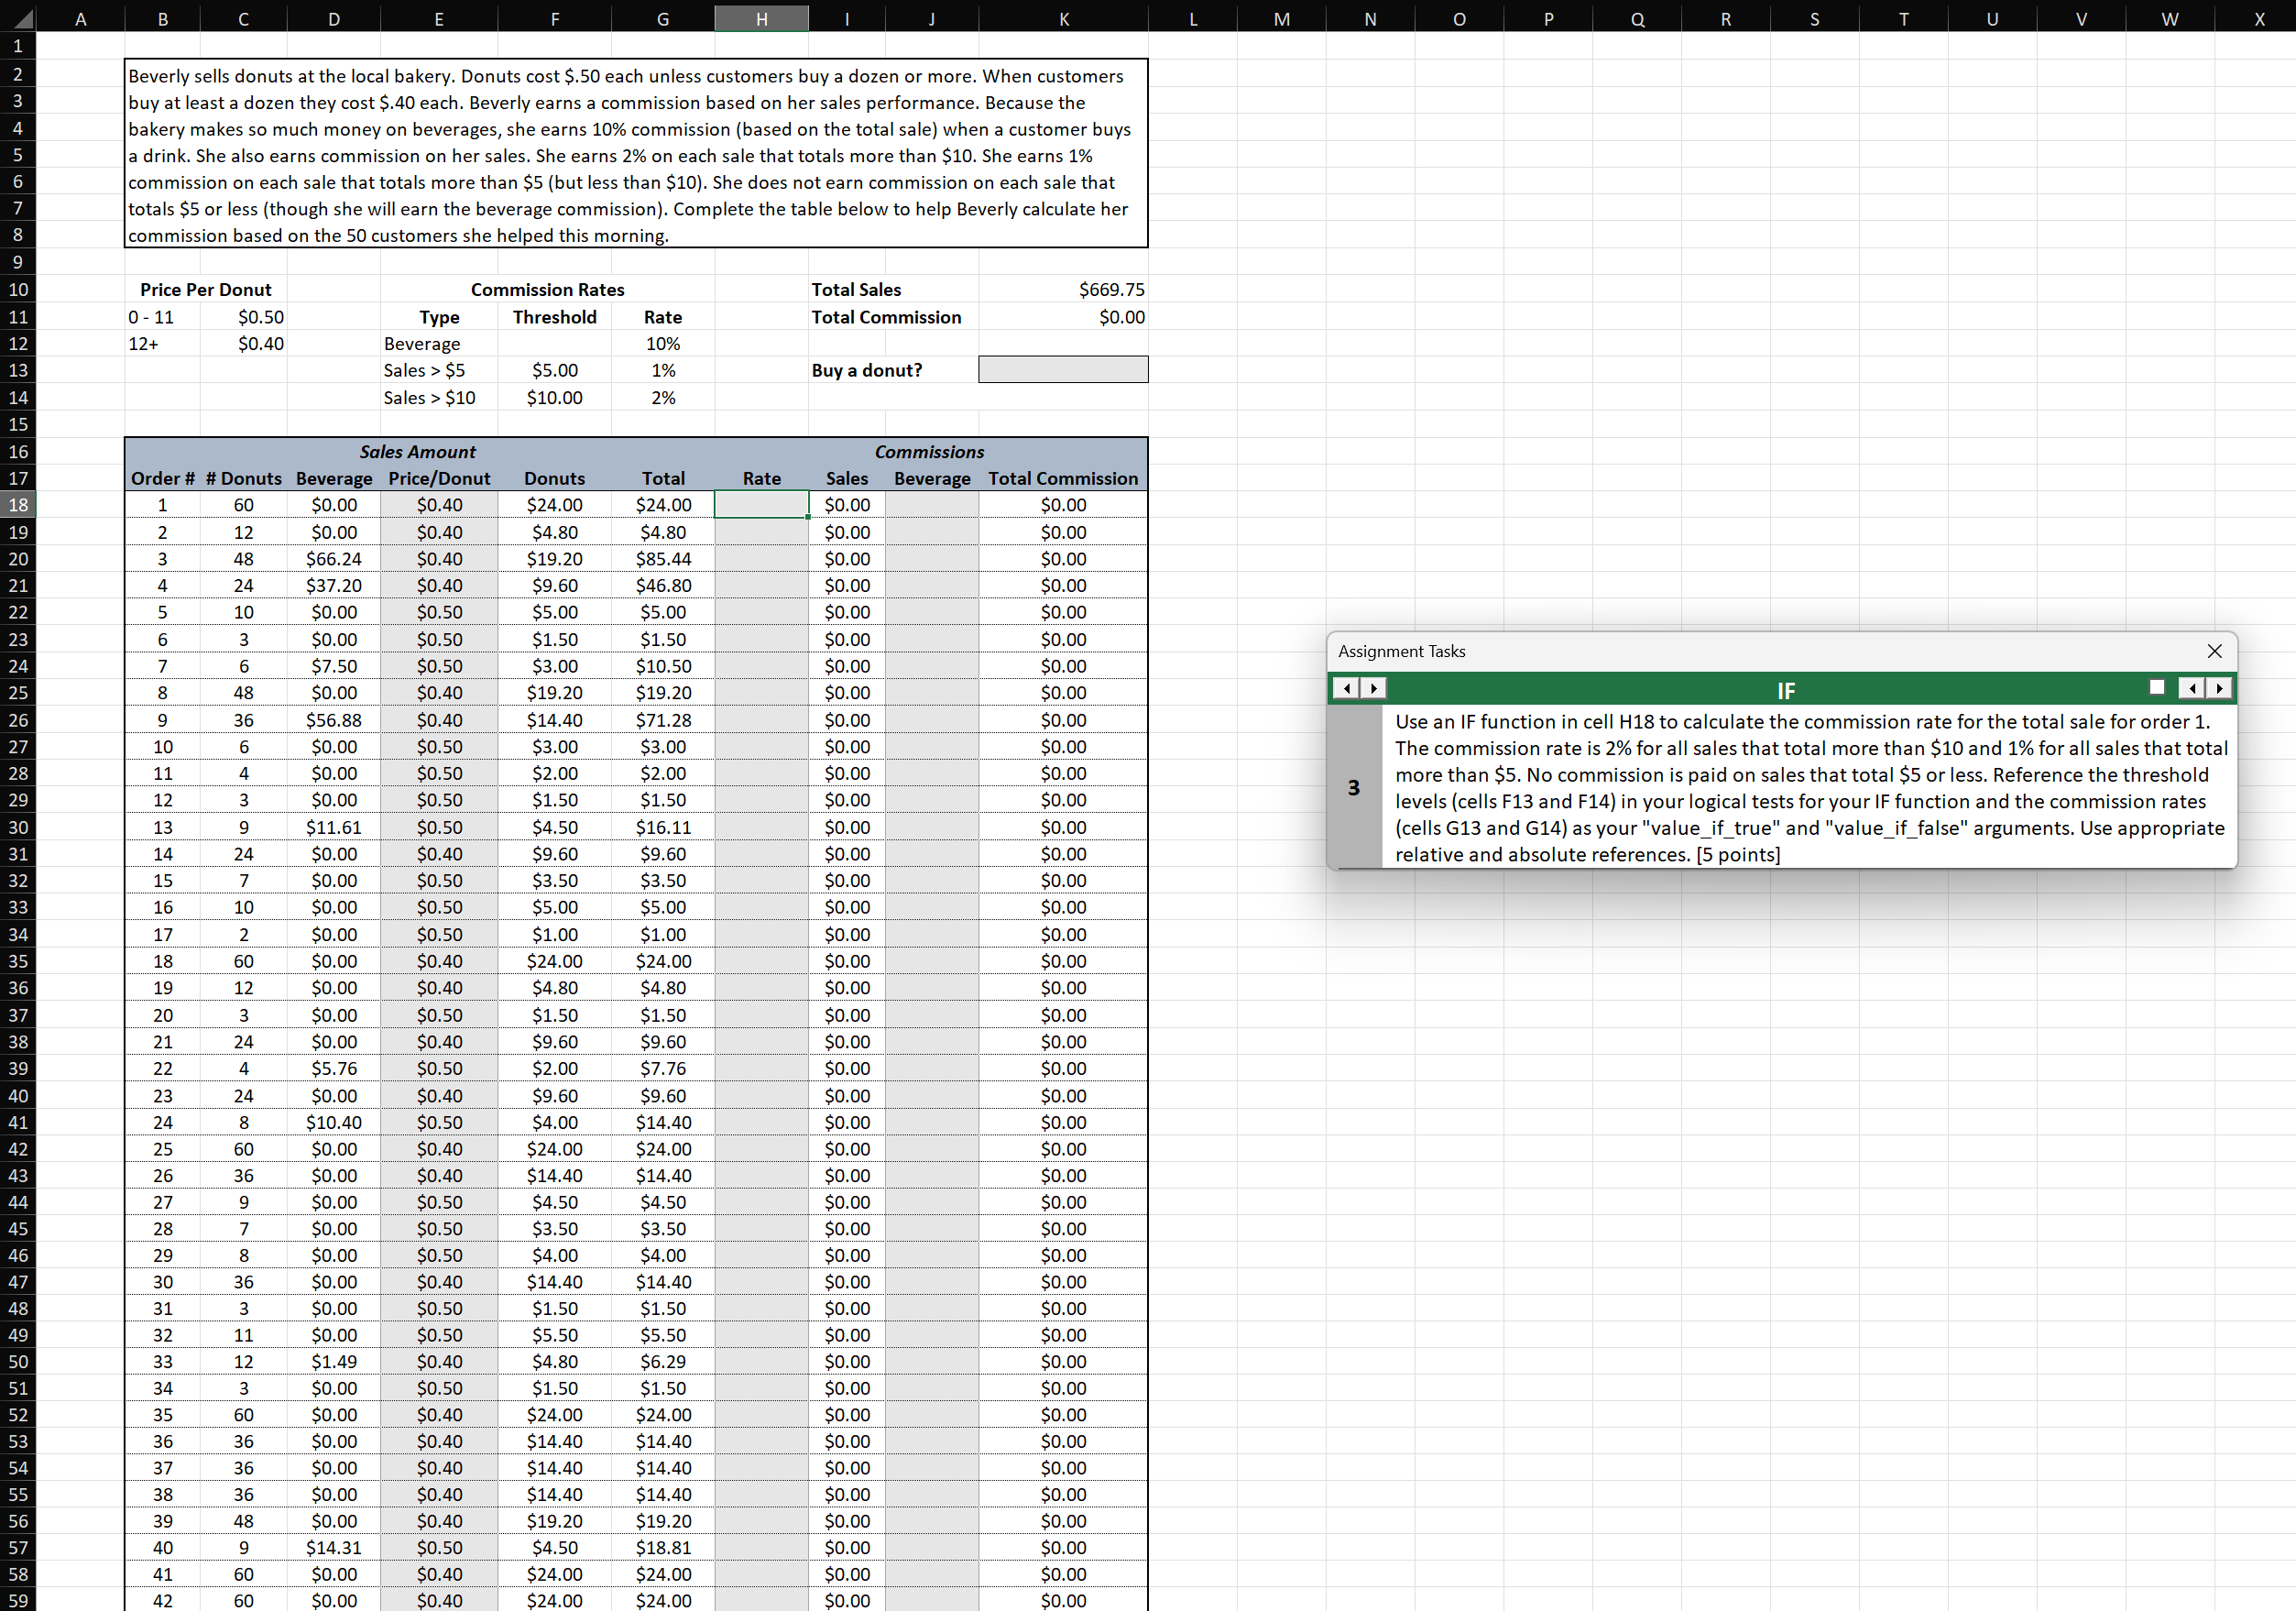Select the instructions text box about Beverly
The height and width of the screenshot is (1611, 2296).
636,155
